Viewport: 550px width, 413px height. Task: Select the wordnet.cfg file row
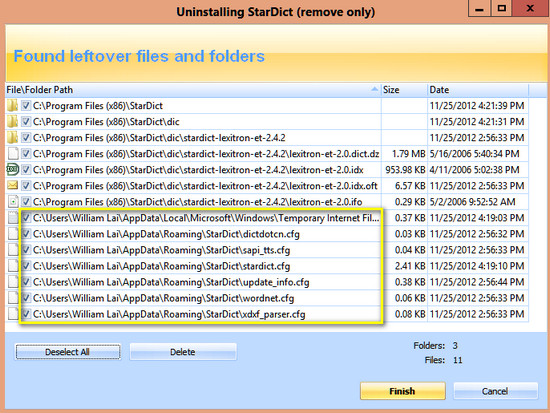[267, 298]
